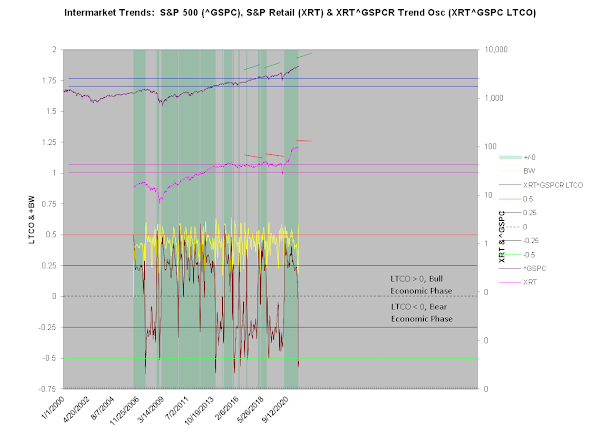Click the '-0.75' tick on left axis
Viewport: 600px width, 435px height.
tap(48, 389)
